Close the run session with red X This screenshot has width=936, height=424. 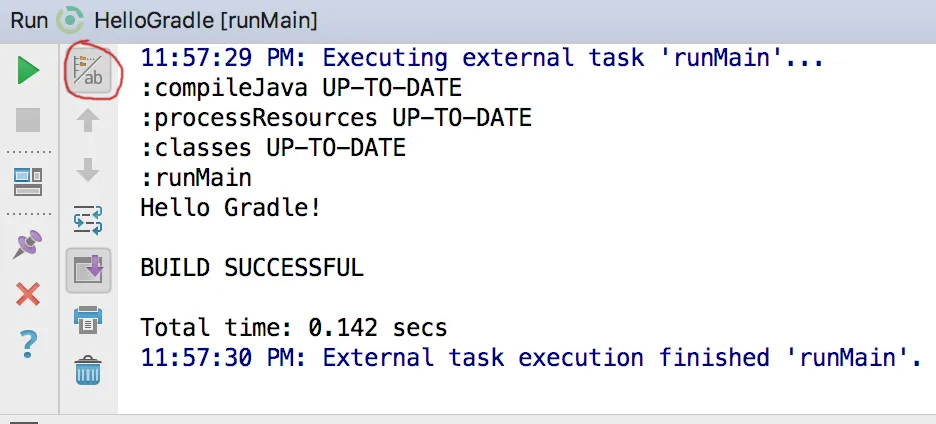click(x=28, y=294)
